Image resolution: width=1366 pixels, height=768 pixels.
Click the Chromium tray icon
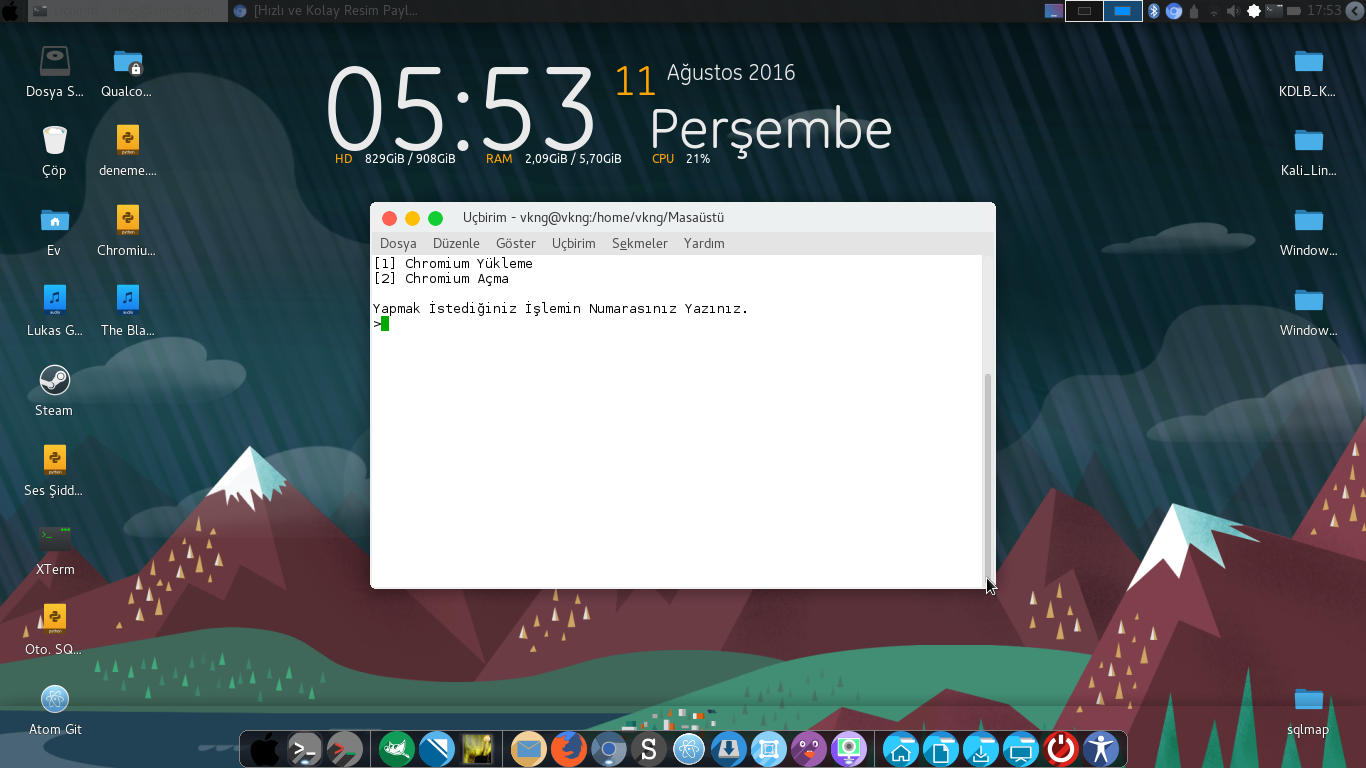(1174, 11)
